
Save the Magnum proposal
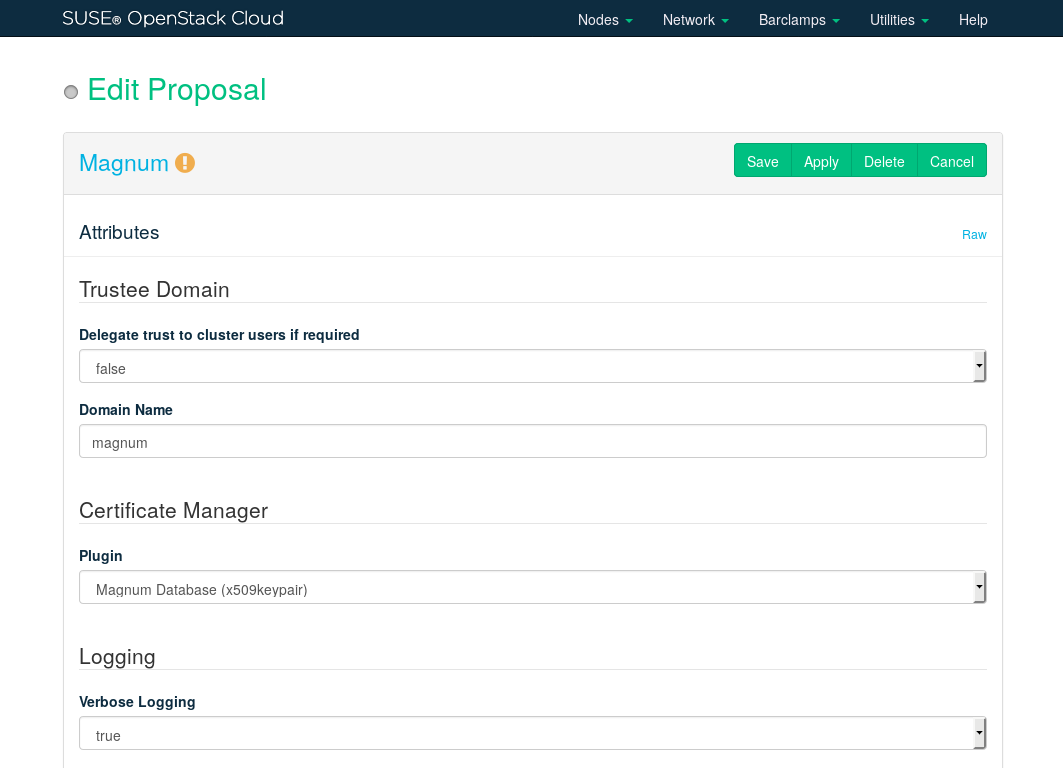[x=762, y=161]
